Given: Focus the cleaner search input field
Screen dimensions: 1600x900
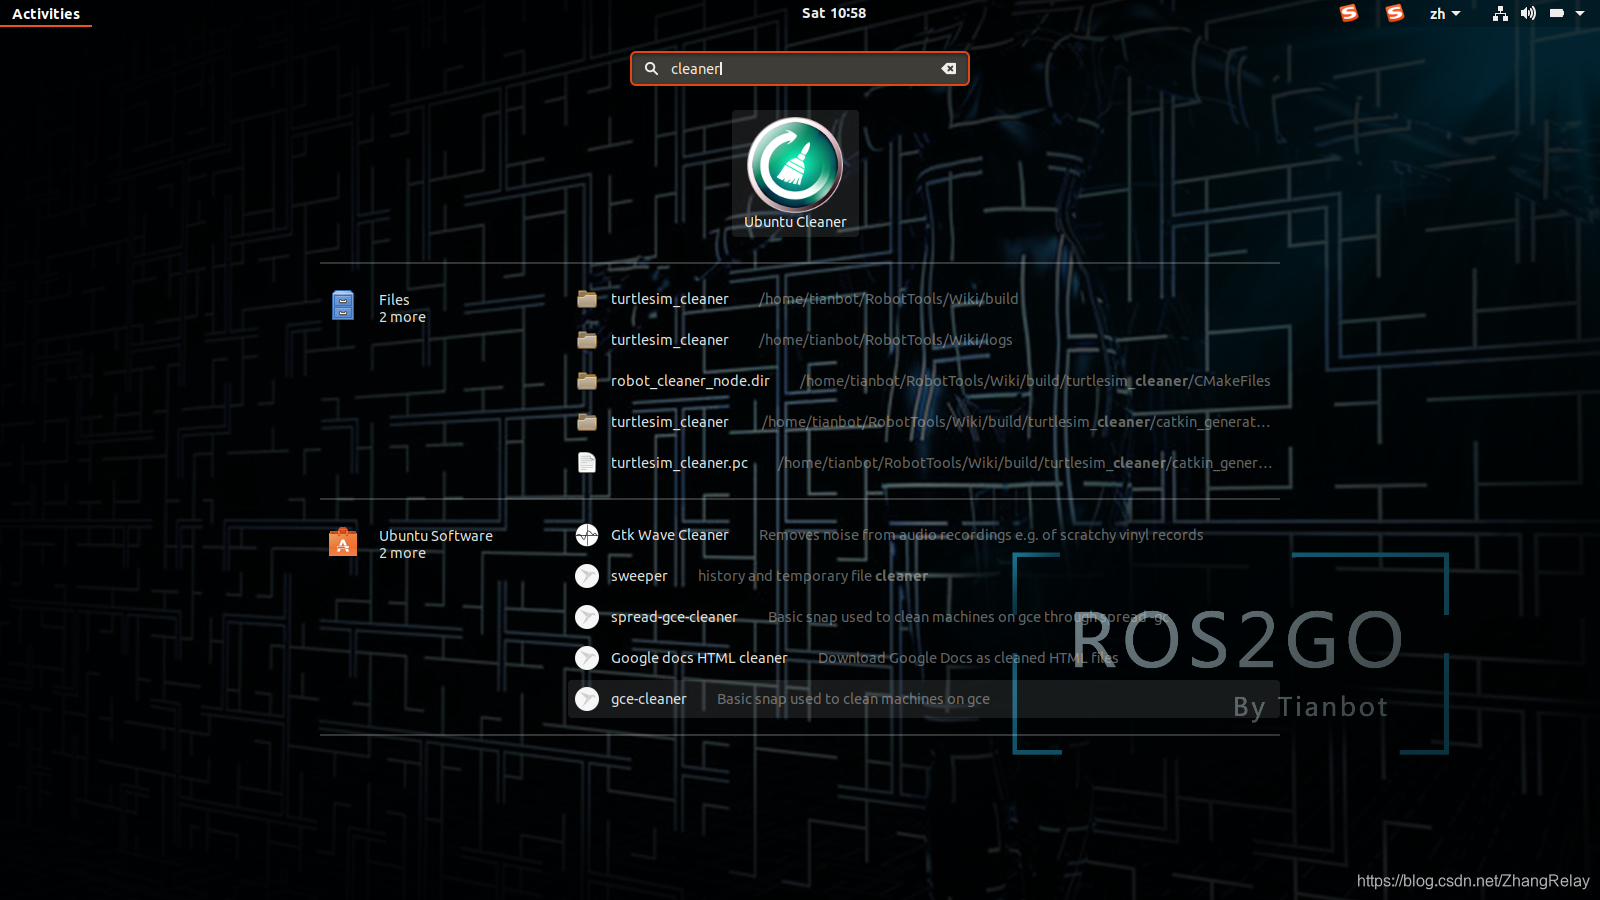Looking at the screenshot, I should click(800, 69).
